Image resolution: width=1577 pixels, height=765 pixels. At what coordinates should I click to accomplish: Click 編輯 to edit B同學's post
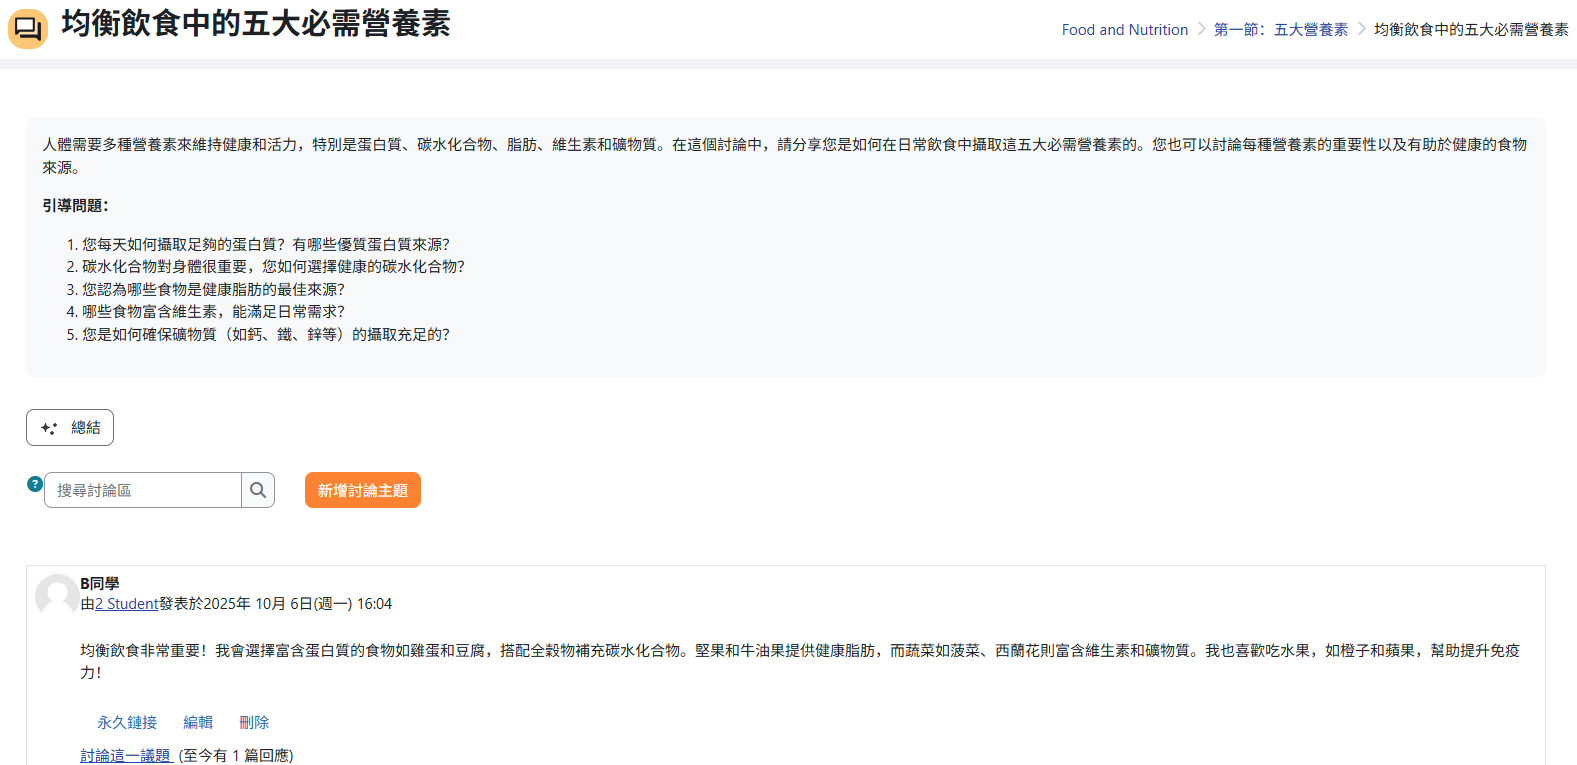[198, 722]
